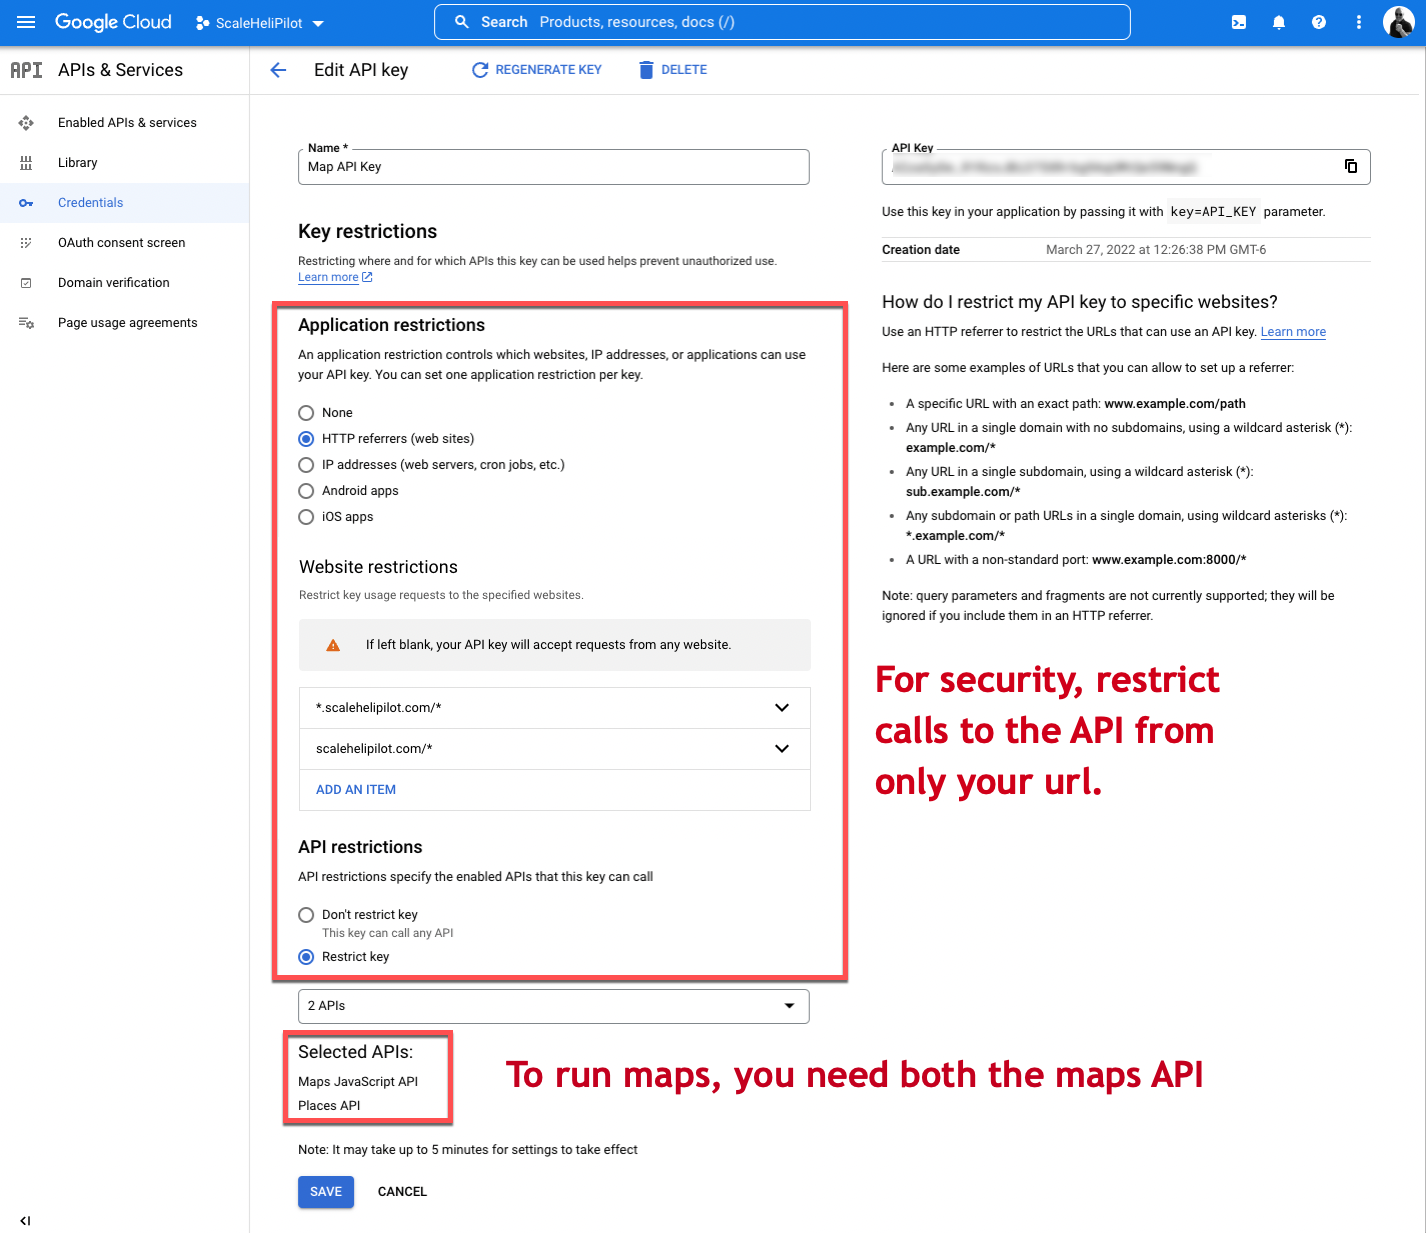This screenshot has width=1426, height=1233.
Task: Select Don't restrict key option
Action: (306, 915)
